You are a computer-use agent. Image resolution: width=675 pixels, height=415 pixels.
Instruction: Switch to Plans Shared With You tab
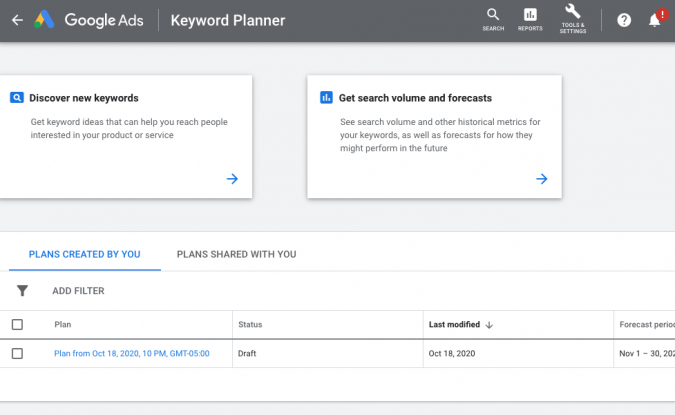point(236,254)
